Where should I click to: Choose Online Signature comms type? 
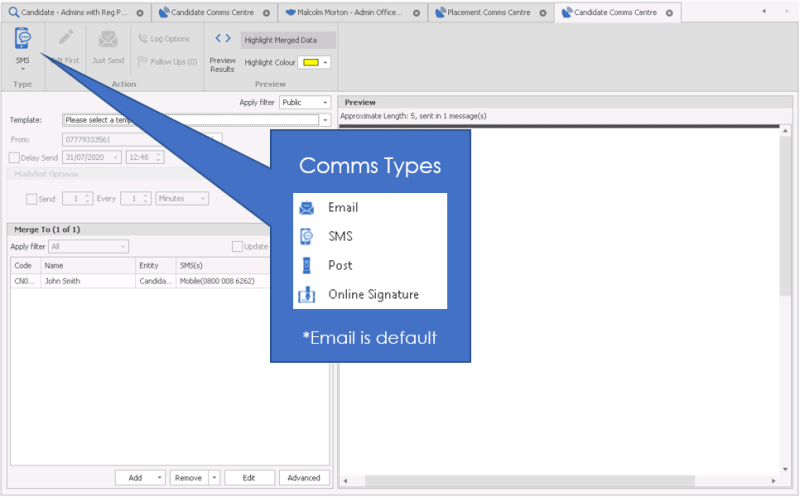pyautogui.click(x=373, y=295)
